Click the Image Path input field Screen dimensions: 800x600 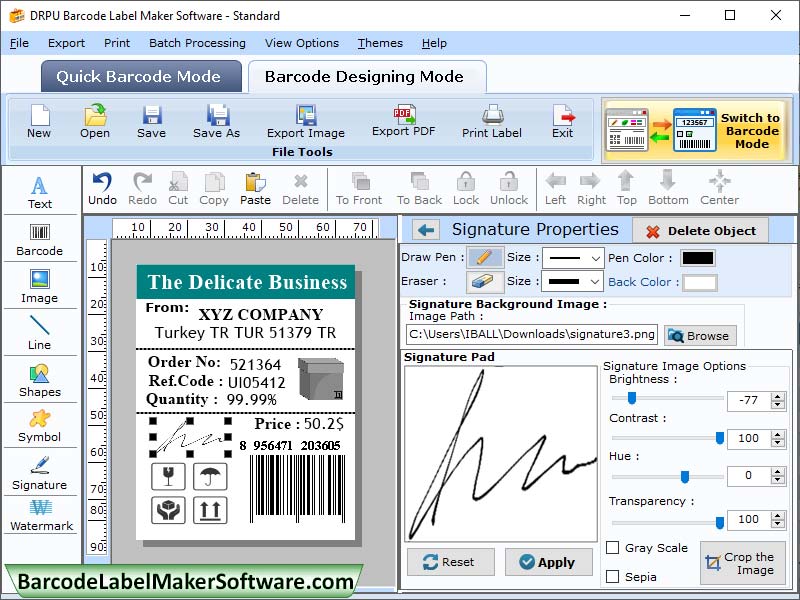tap(532, 335)
